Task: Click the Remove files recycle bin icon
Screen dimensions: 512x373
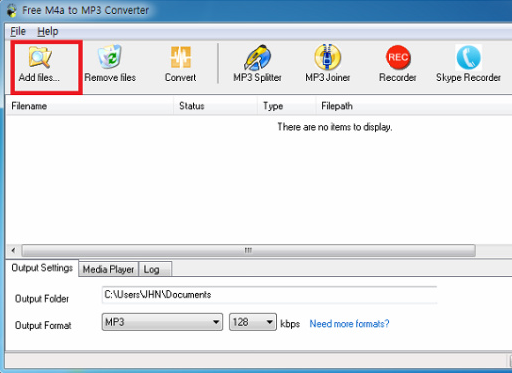Action: 110,57
